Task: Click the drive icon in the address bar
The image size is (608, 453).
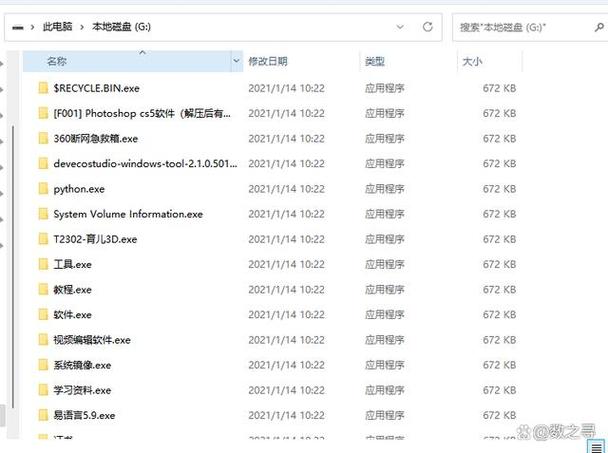Action: tap(18, 27)
